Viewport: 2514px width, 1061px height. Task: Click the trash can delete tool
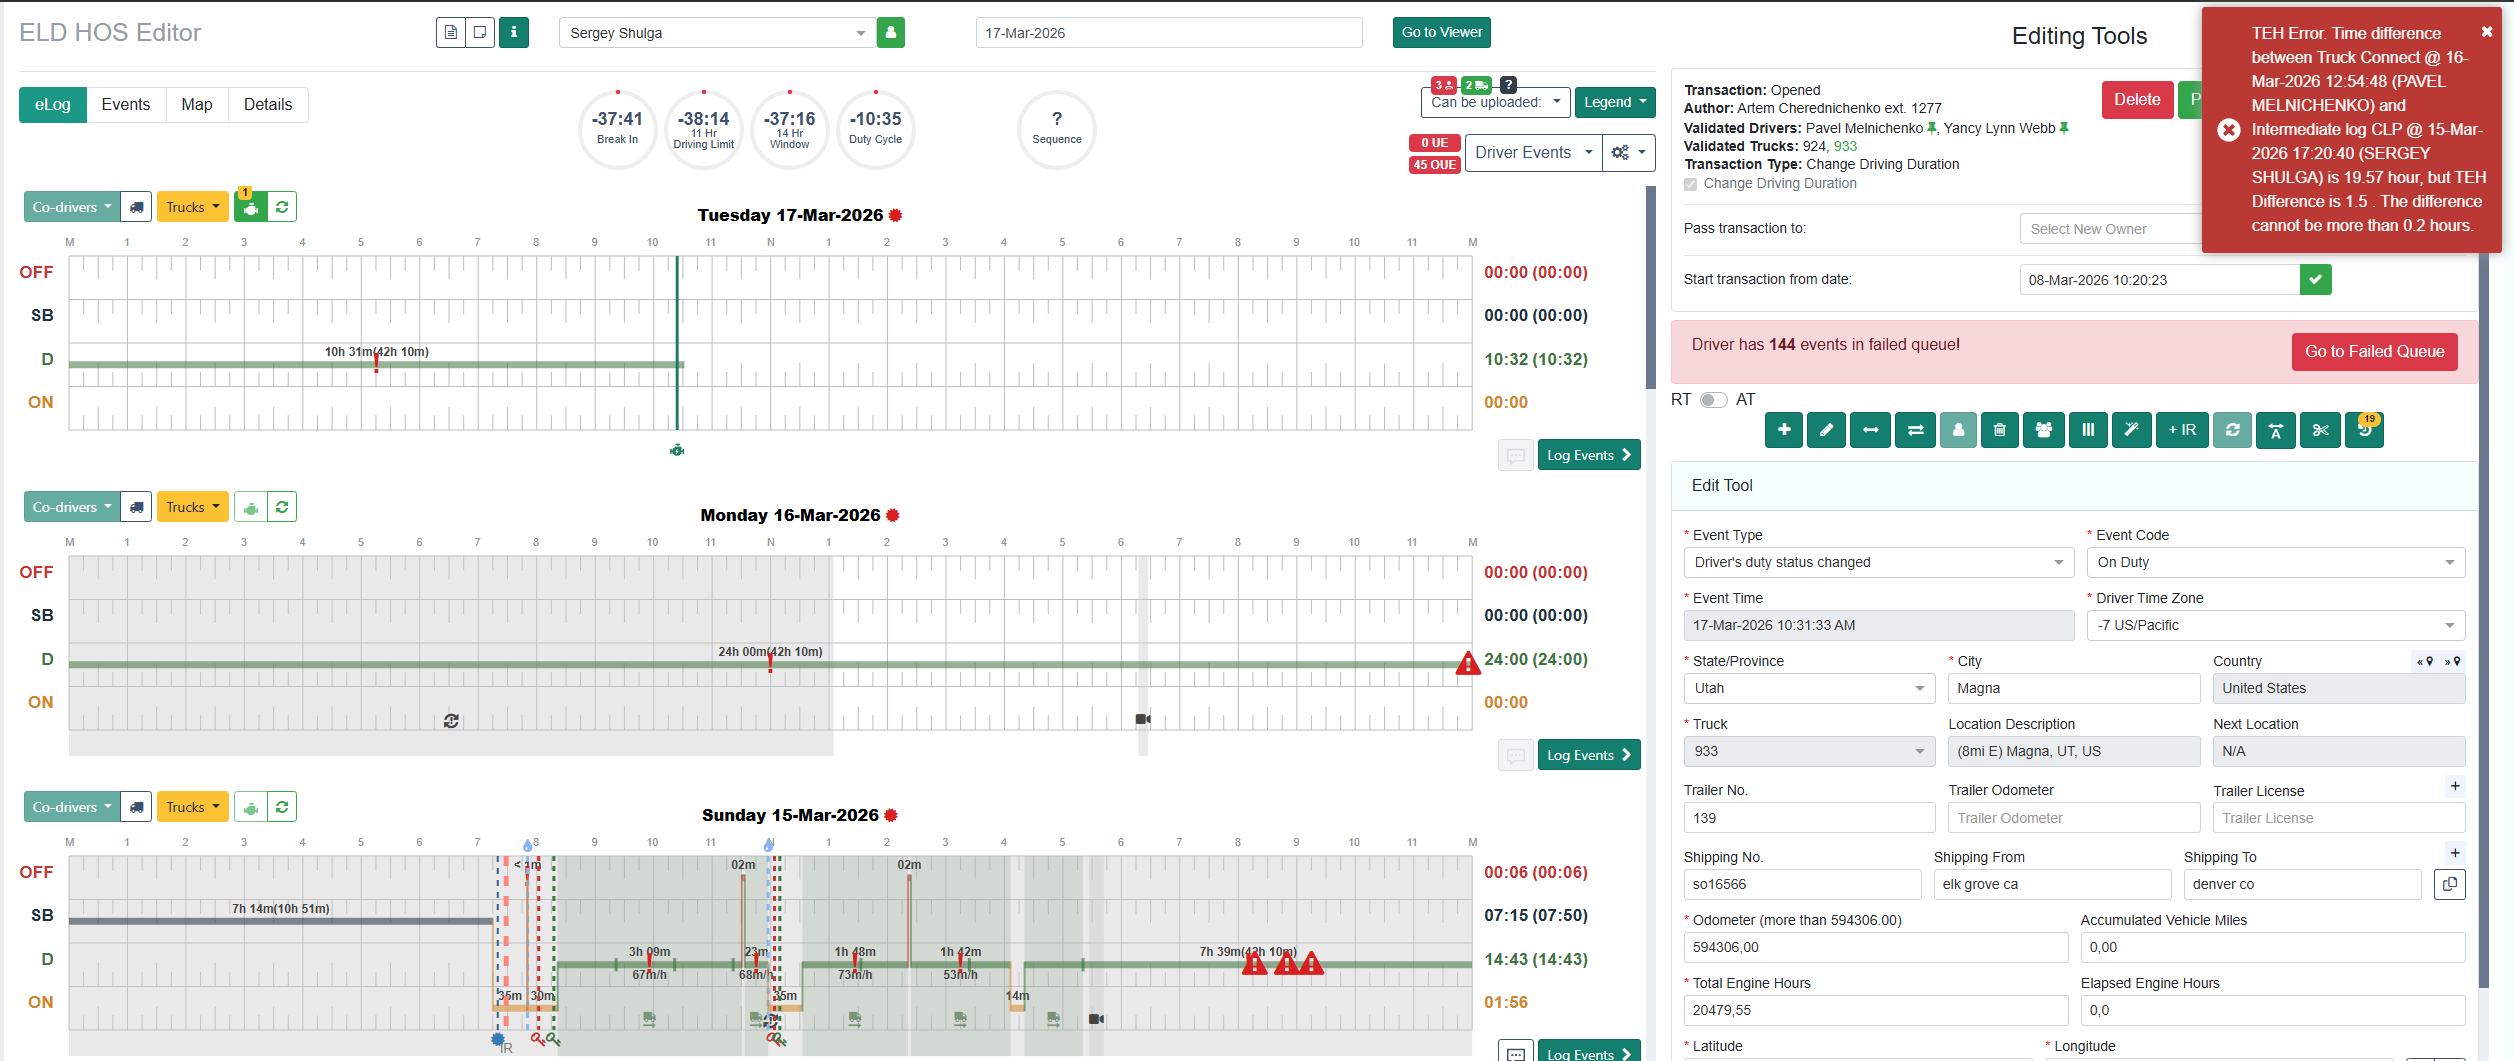[1999, 430]
